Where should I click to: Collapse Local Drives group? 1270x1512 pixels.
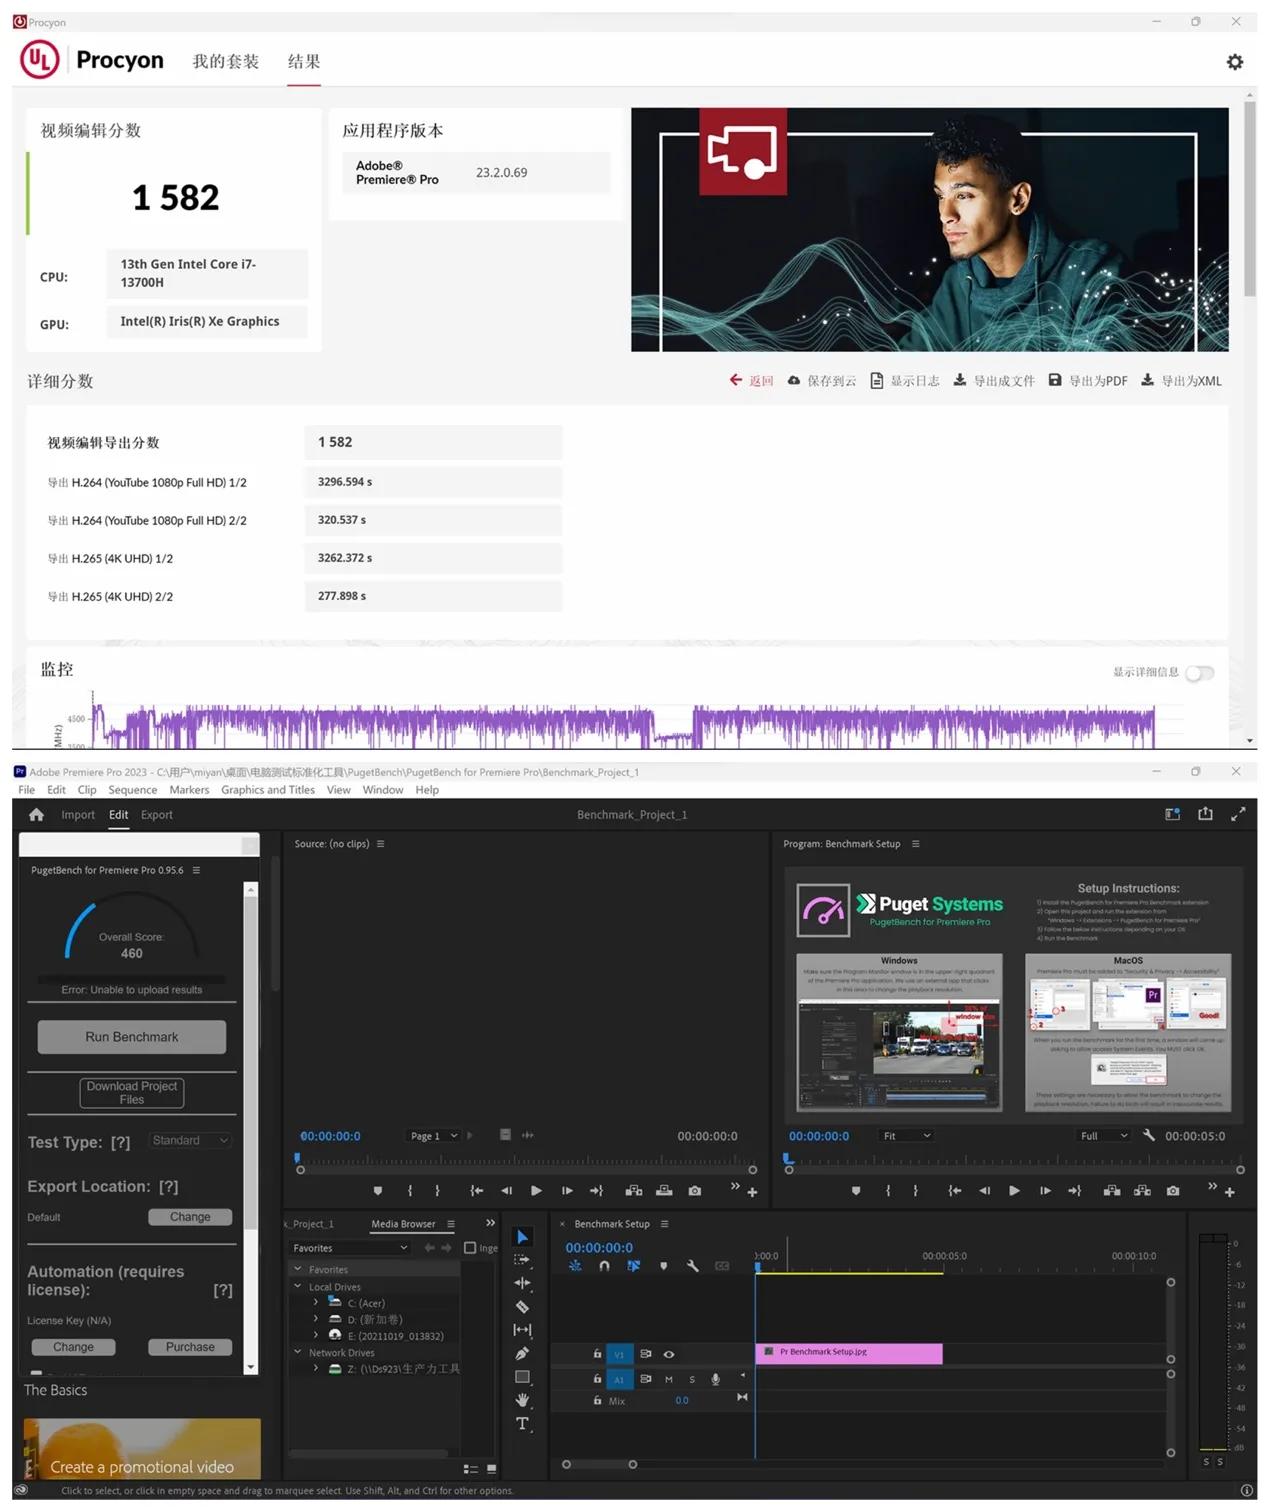coord(298,1287)
